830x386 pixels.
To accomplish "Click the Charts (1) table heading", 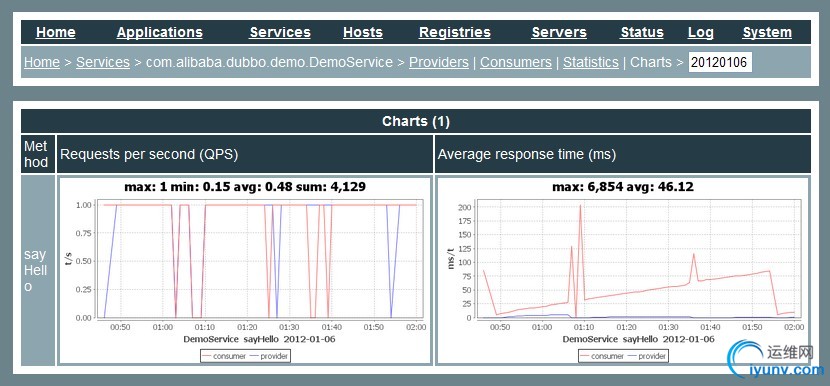I will click(x=416, y=121).
